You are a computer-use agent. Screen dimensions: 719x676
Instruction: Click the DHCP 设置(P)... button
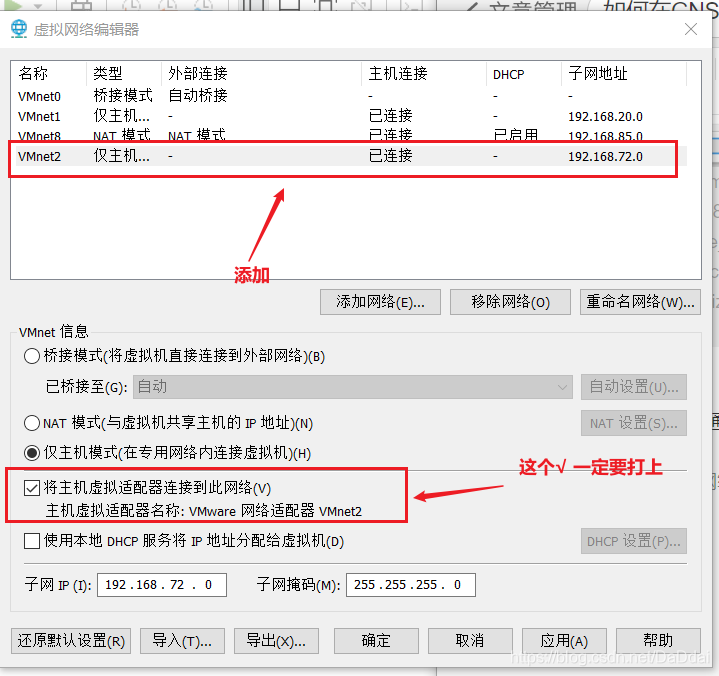[634, 541]
